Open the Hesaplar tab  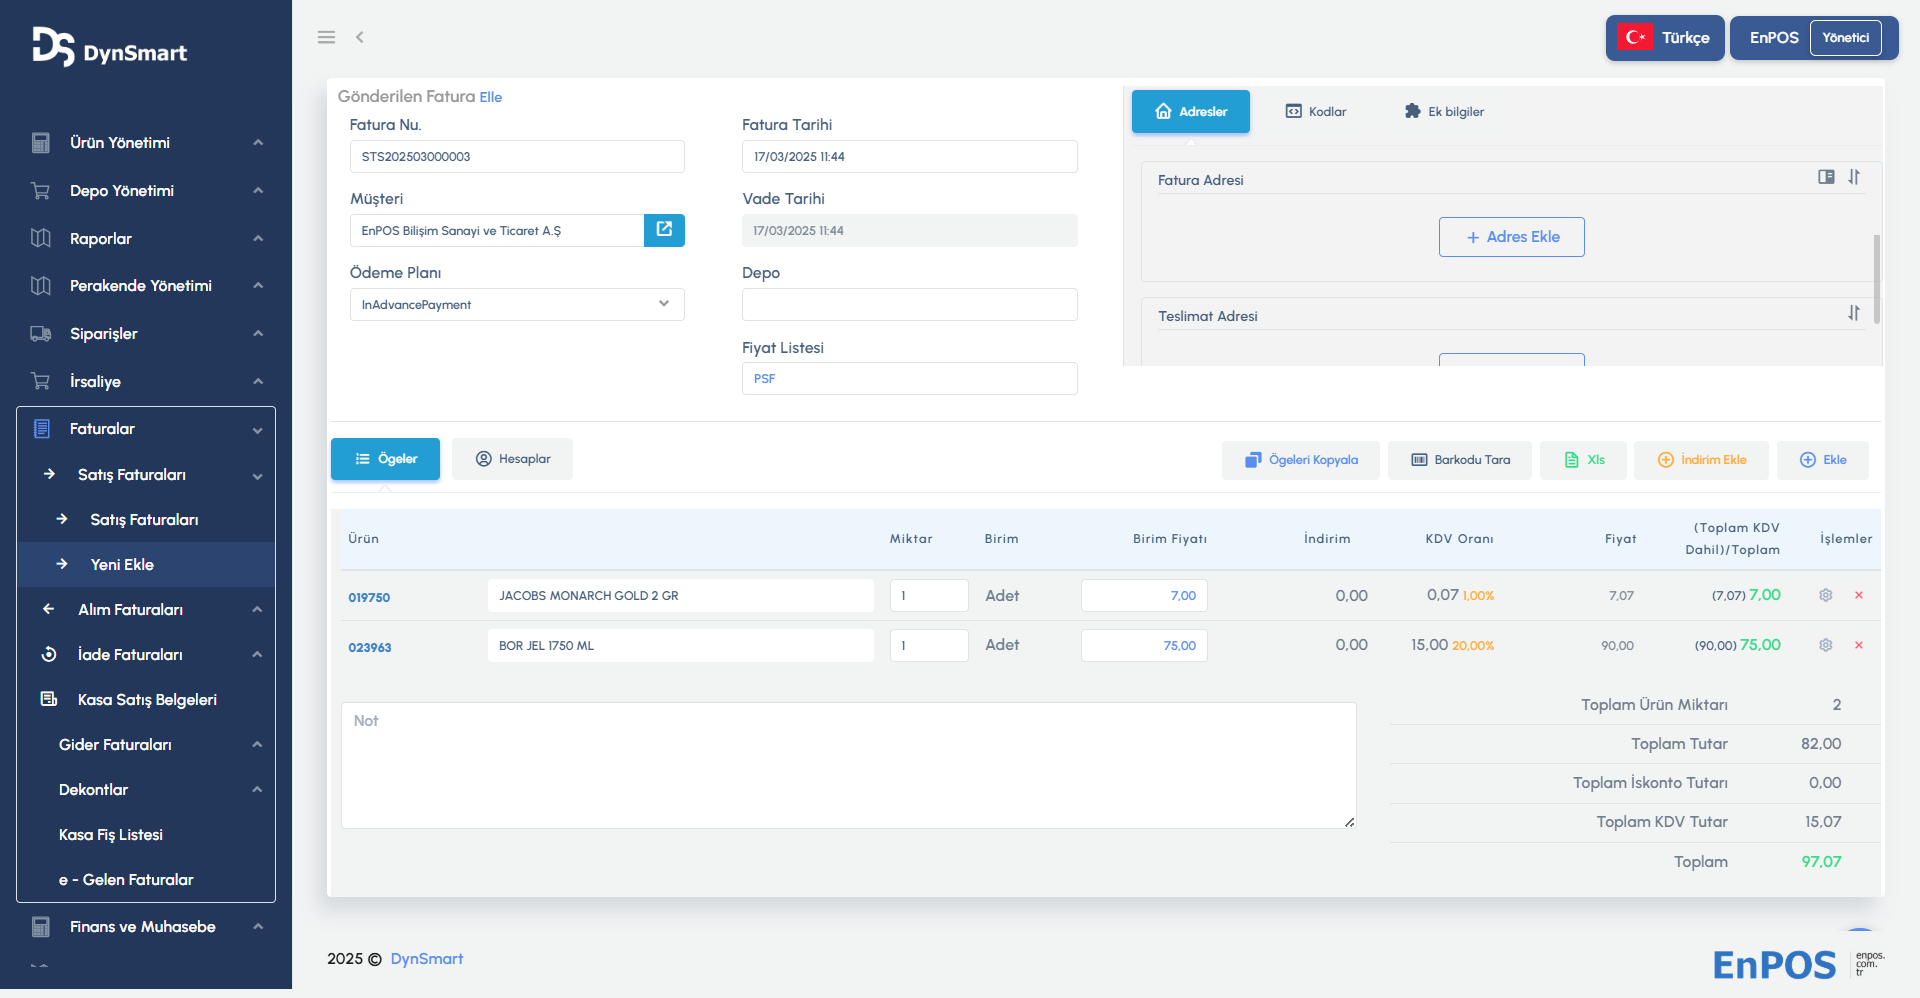tap(513, 459)
